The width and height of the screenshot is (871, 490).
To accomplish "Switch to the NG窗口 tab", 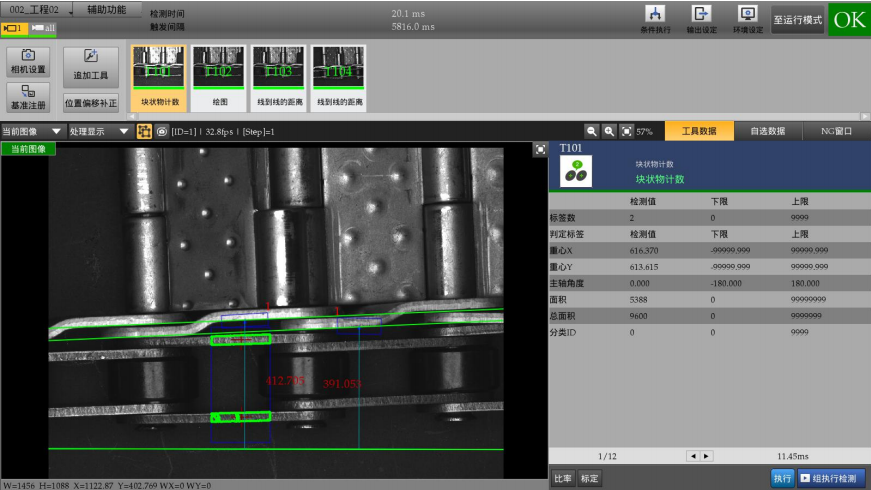I will click(836, 131).
